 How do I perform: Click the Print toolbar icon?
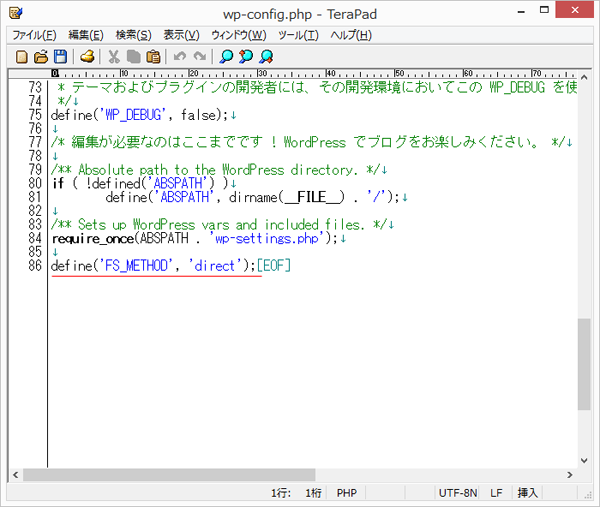(x=87, y=57)
